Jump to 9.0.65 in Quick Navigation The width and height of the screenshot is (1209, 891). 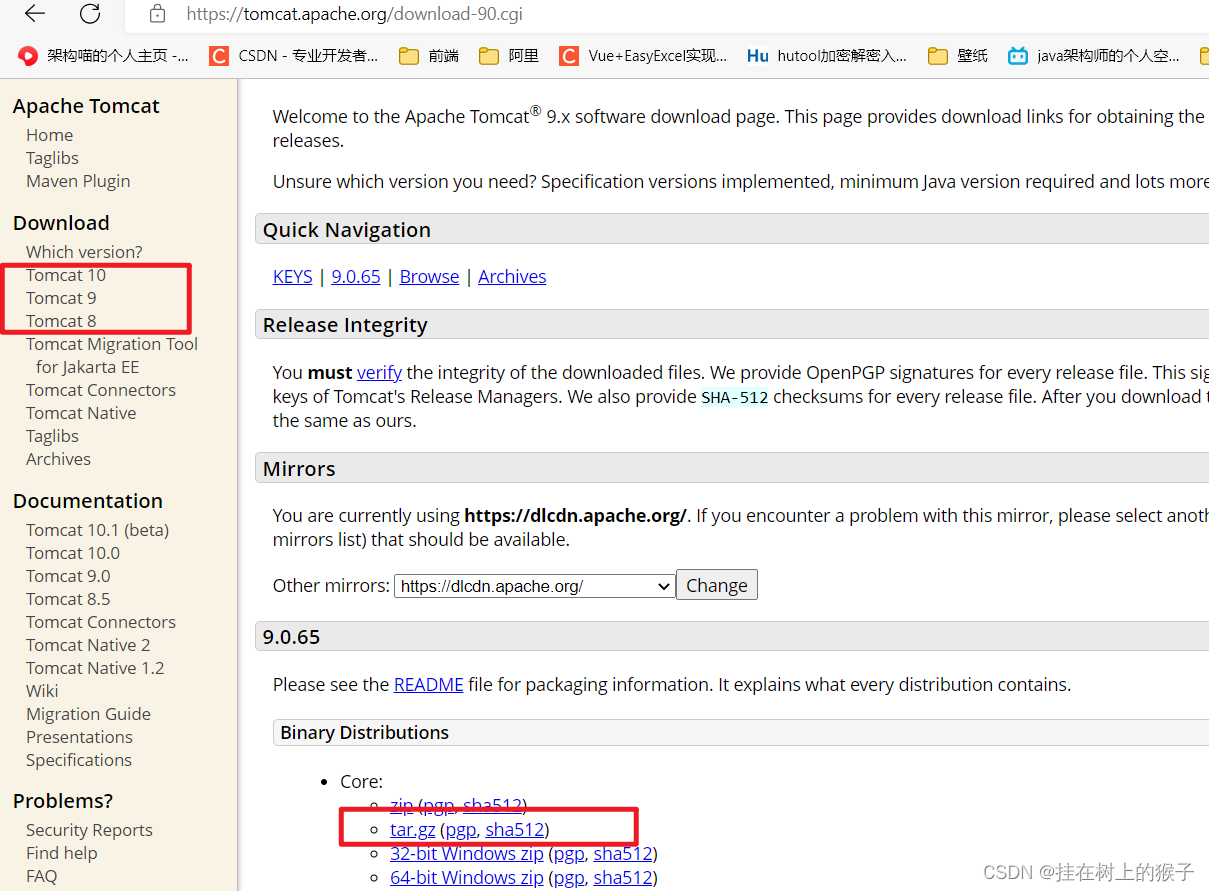[x=356, y=277]
